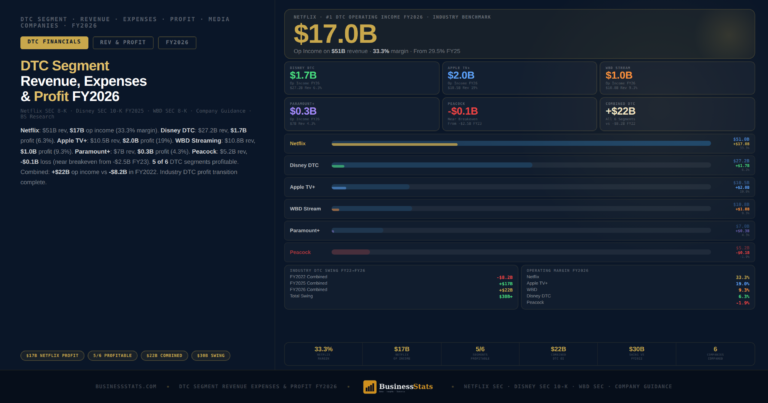
Task: Click the Peacock red loss bar
Action: point(351,252)
